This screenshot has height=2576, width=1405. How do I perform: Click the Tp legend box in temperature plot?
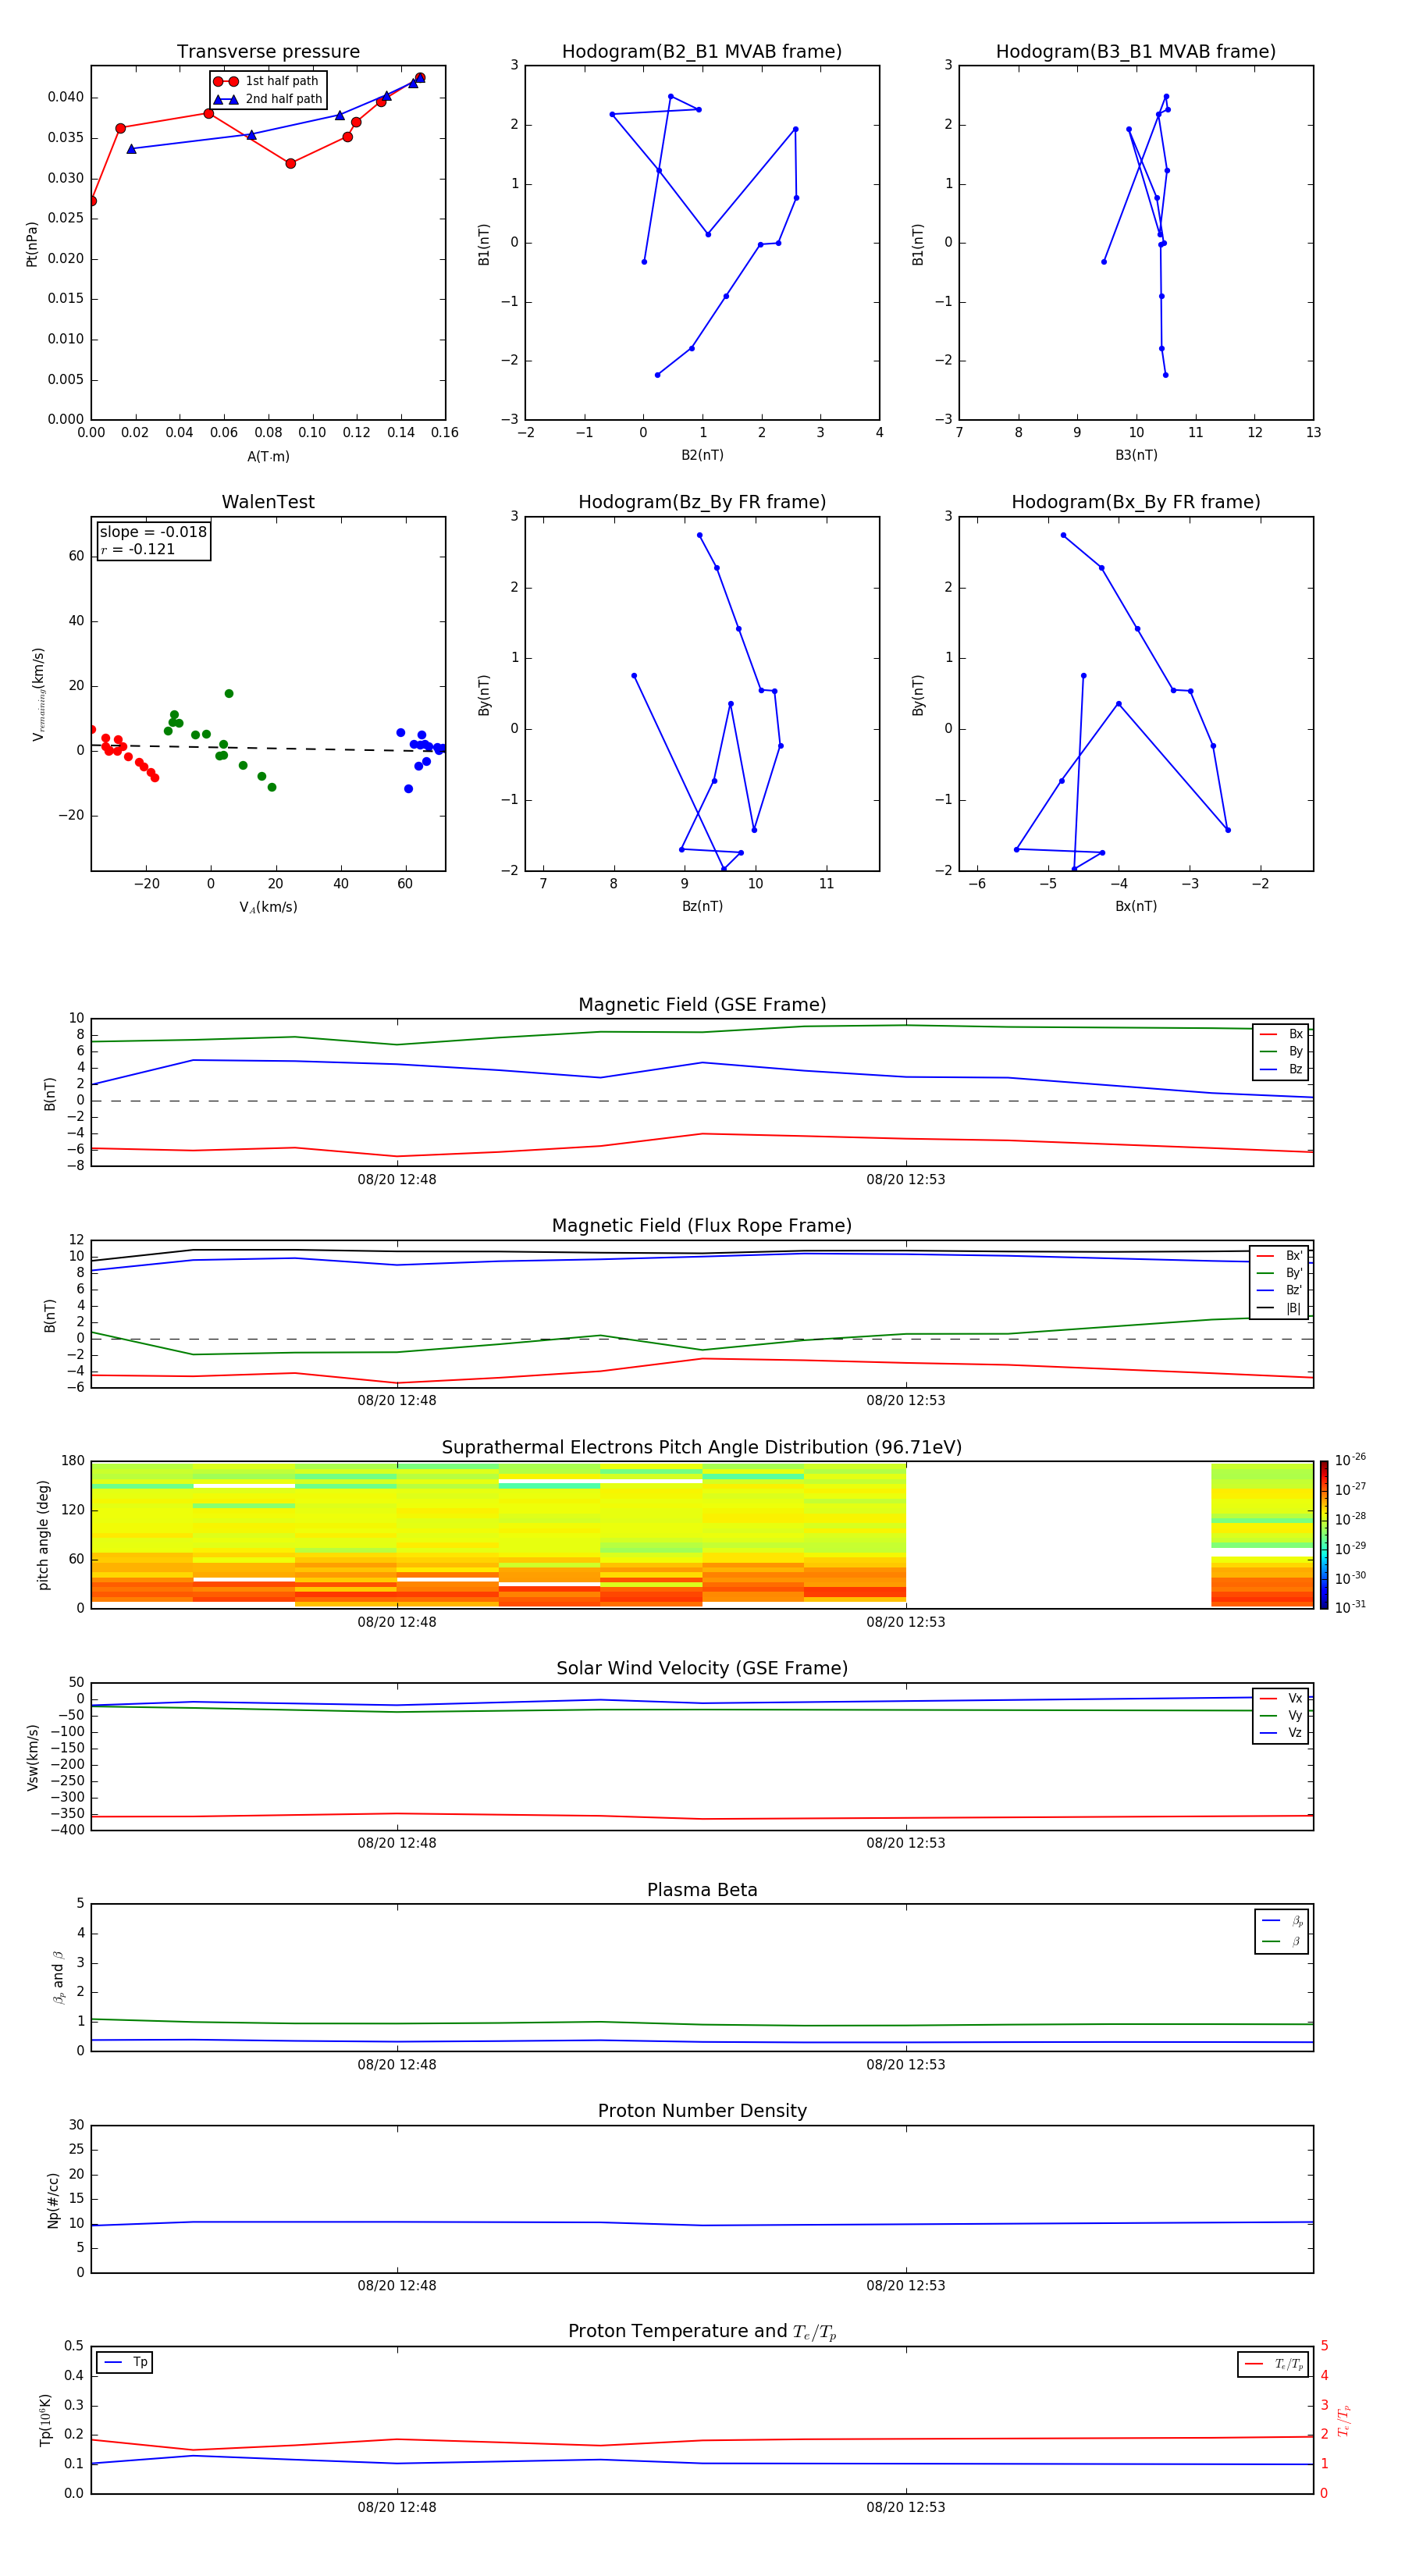[x=125, y=2362]
